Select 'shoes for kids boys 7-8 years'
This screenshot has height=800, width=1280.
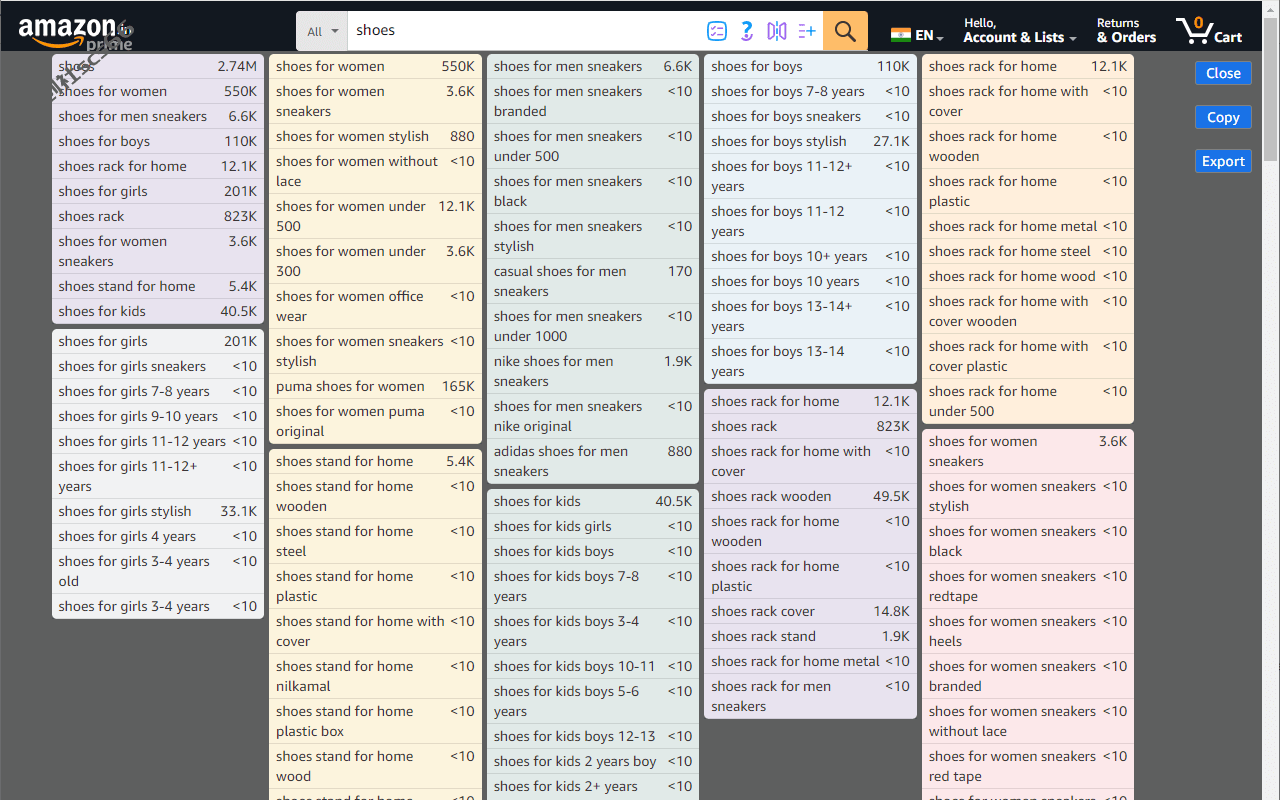pyautogui.click(x=593, y=586)
